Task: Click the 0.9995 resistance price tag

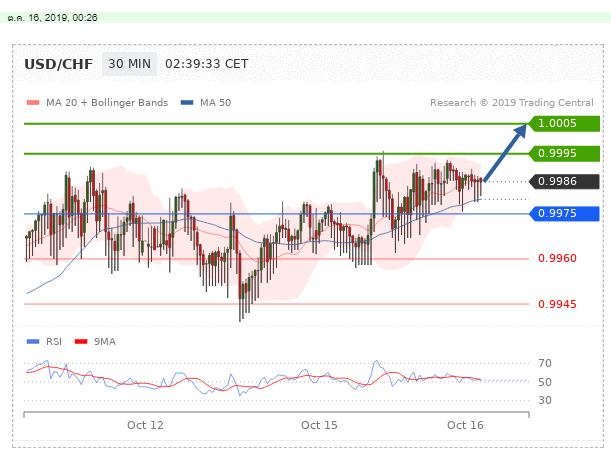Action: pos(564,153)
